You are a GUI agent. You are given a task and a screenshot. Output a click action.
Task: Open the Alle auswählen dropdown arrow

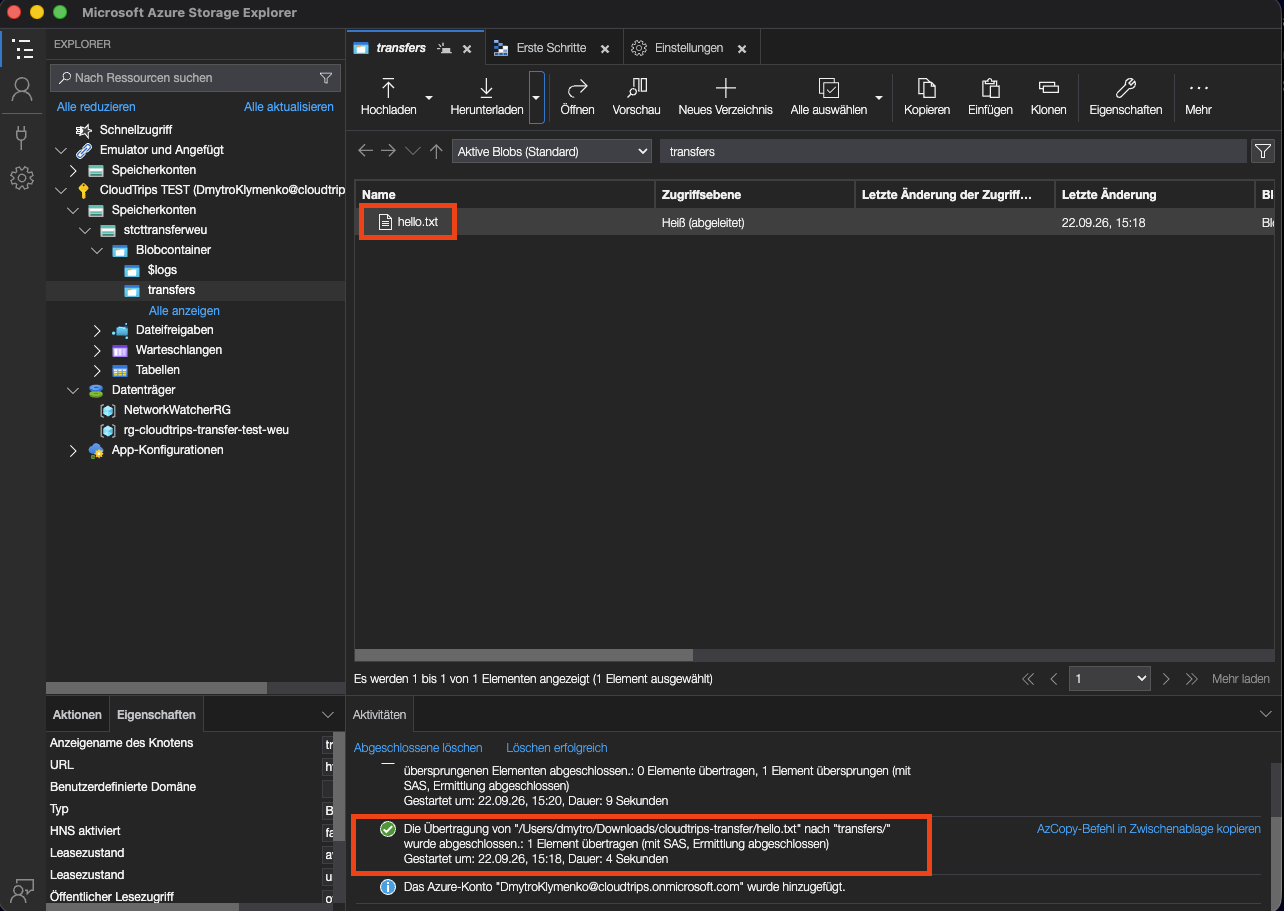pos(879,98)
